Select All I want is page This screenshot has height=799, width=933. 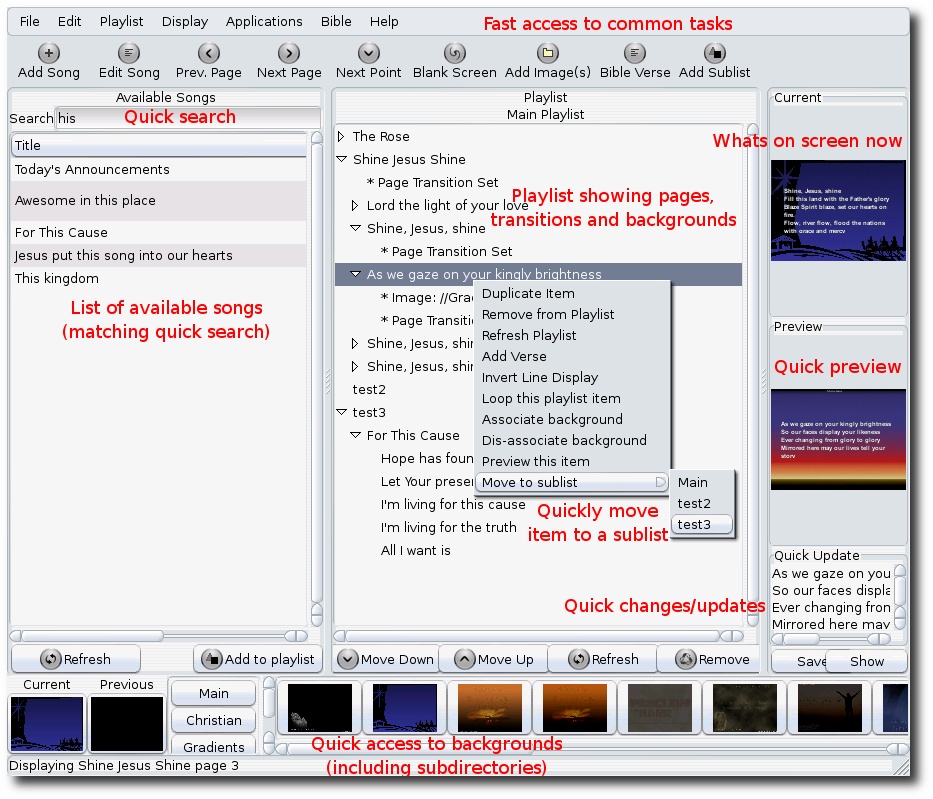(x=415, y=550)
